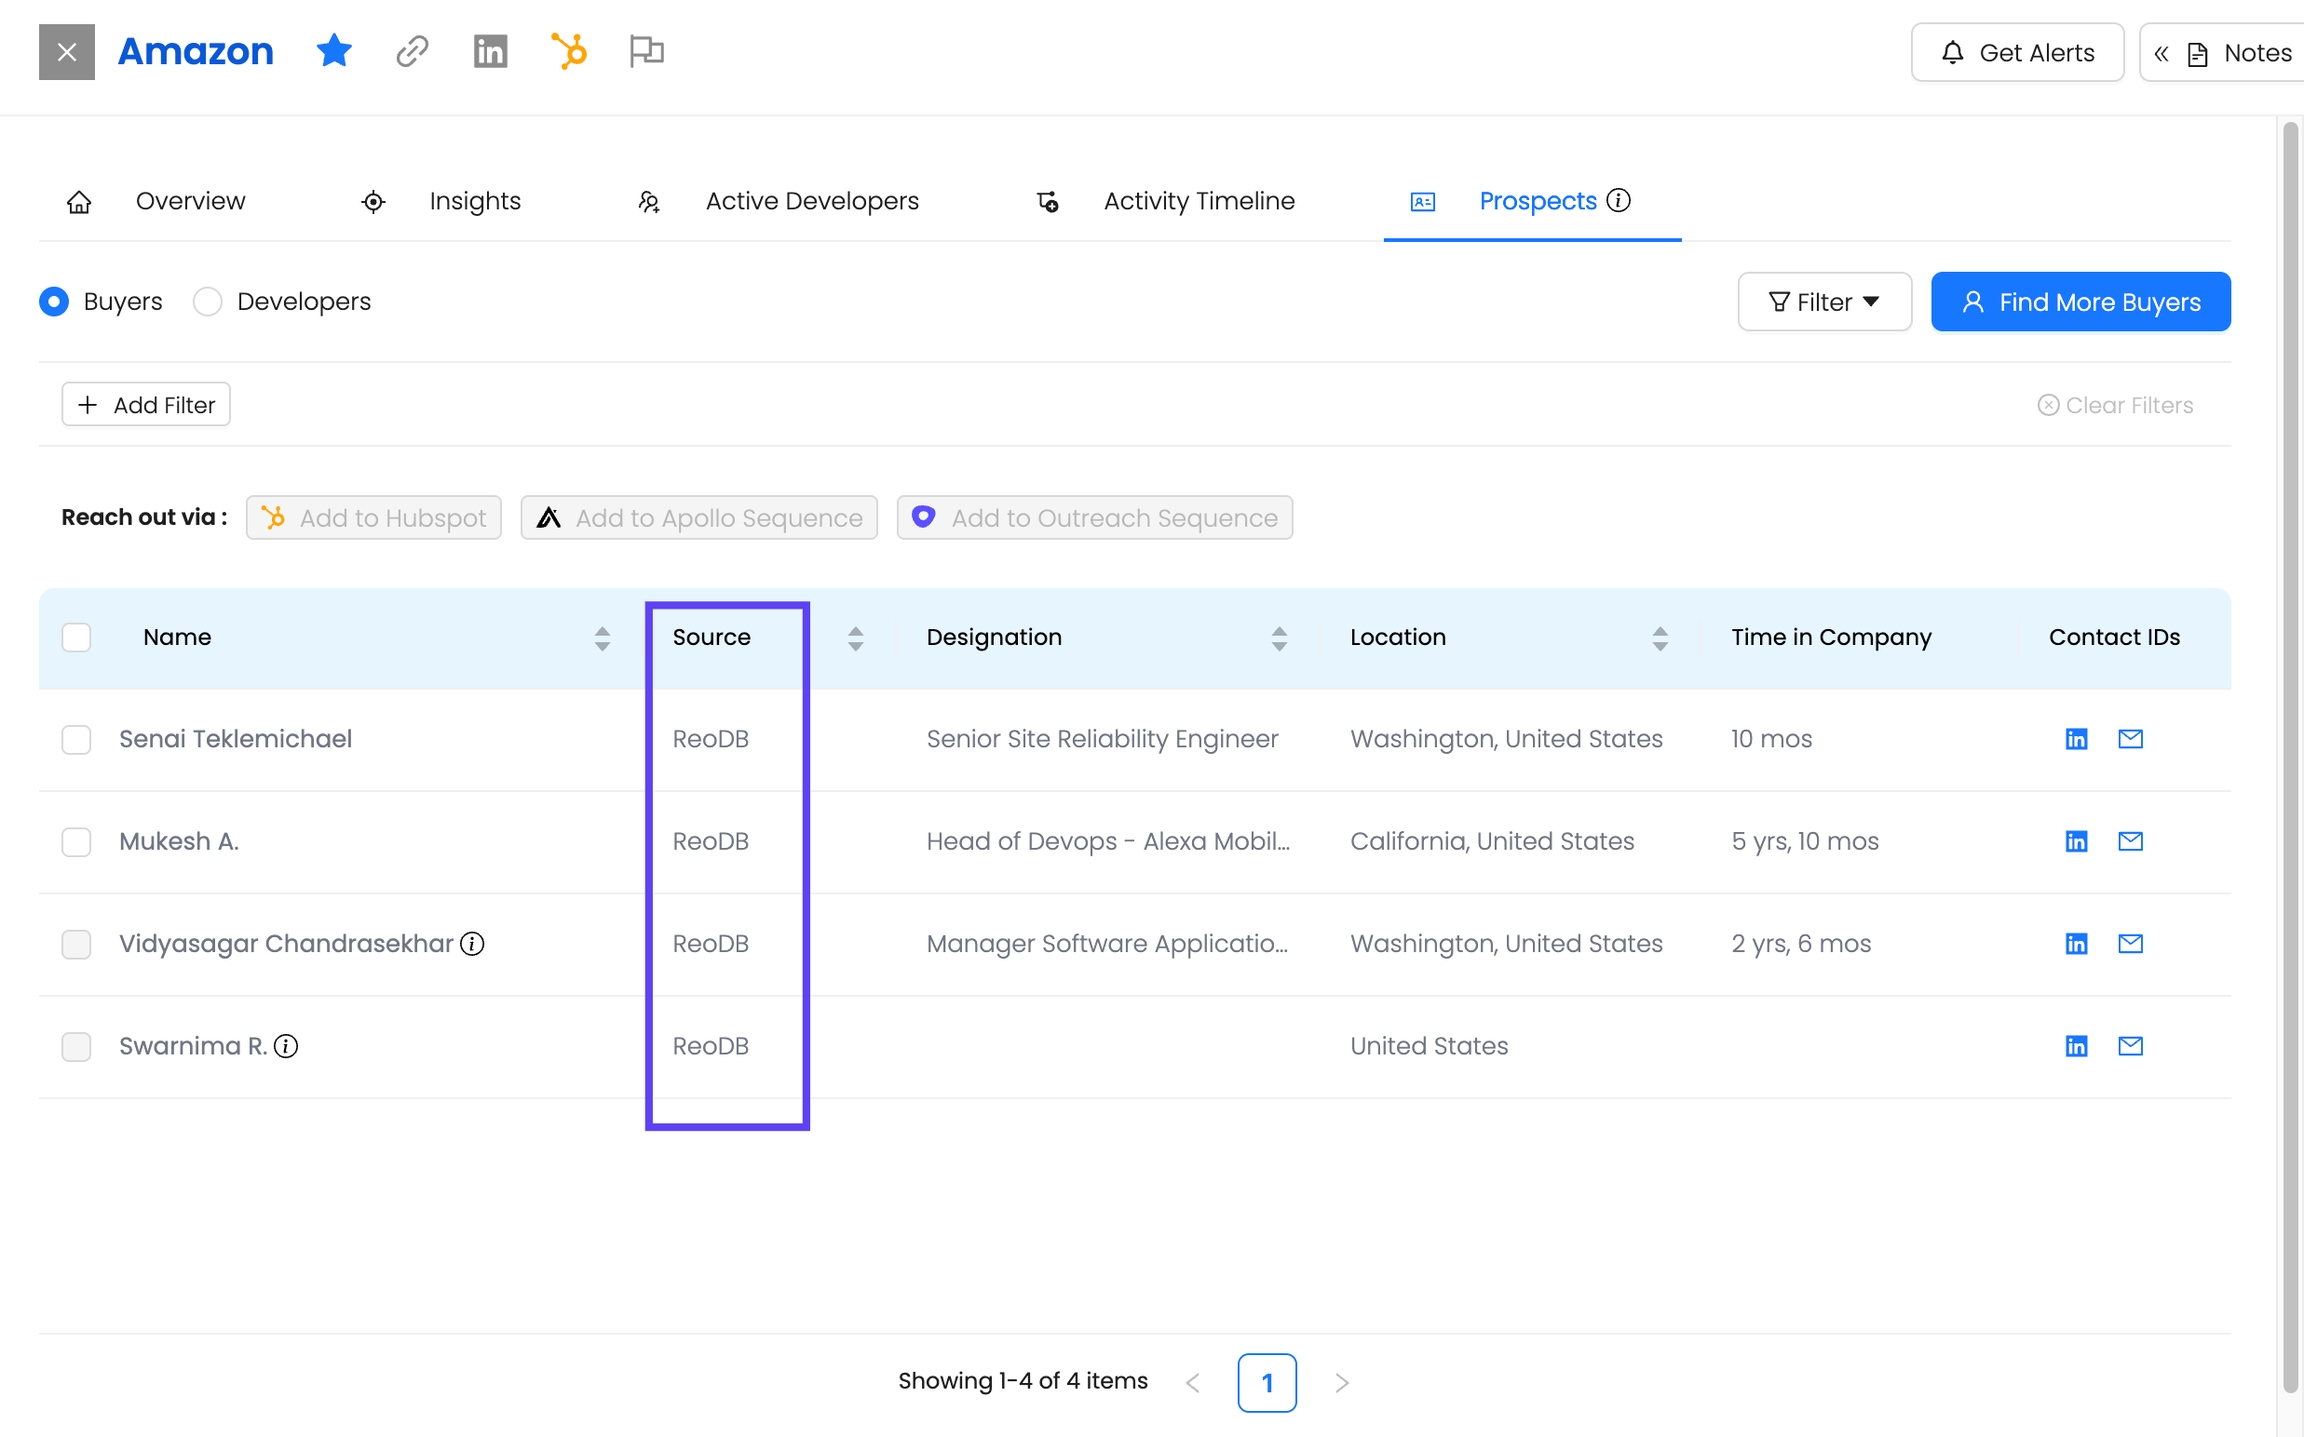Check the select-all checkbox in table header
The height and width of the screenshot is (1437, 2304).
[x=76, y=637]
